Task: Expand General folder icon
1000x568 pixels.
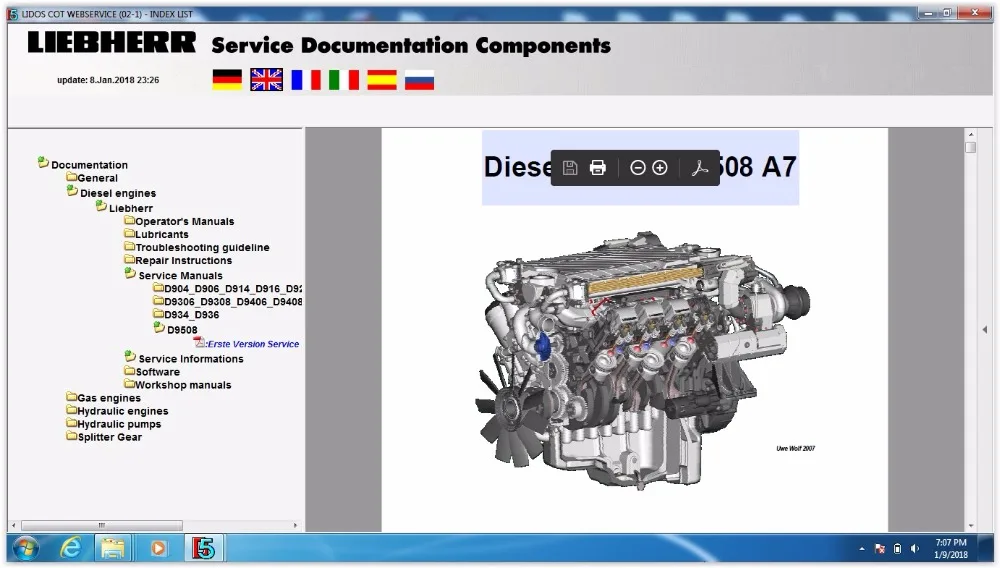Action: 71,177
